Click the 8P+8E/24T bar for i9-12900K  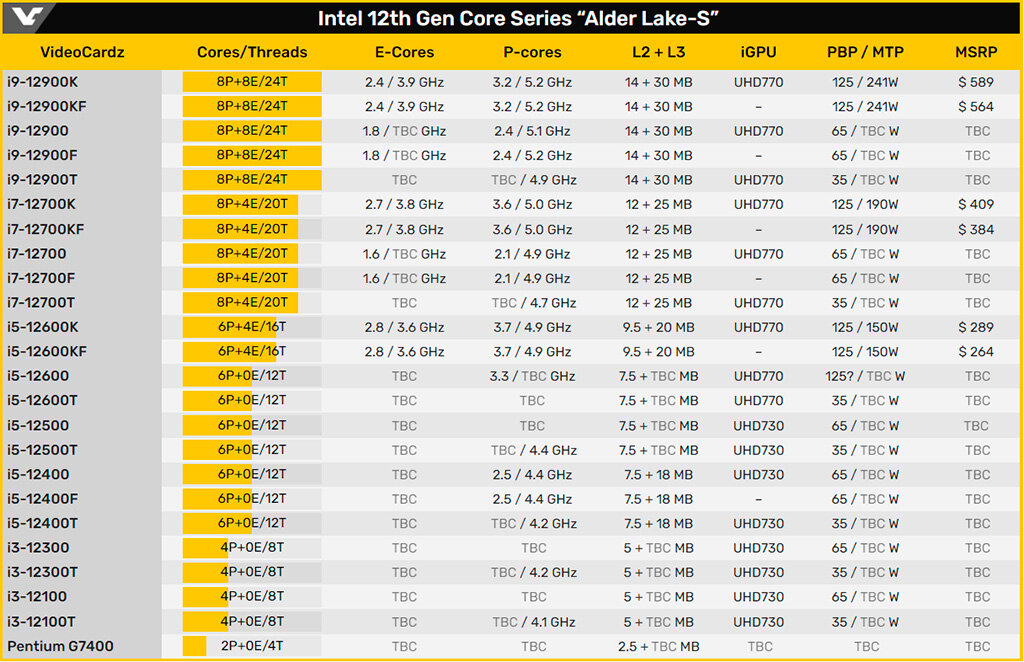(252, 82)
